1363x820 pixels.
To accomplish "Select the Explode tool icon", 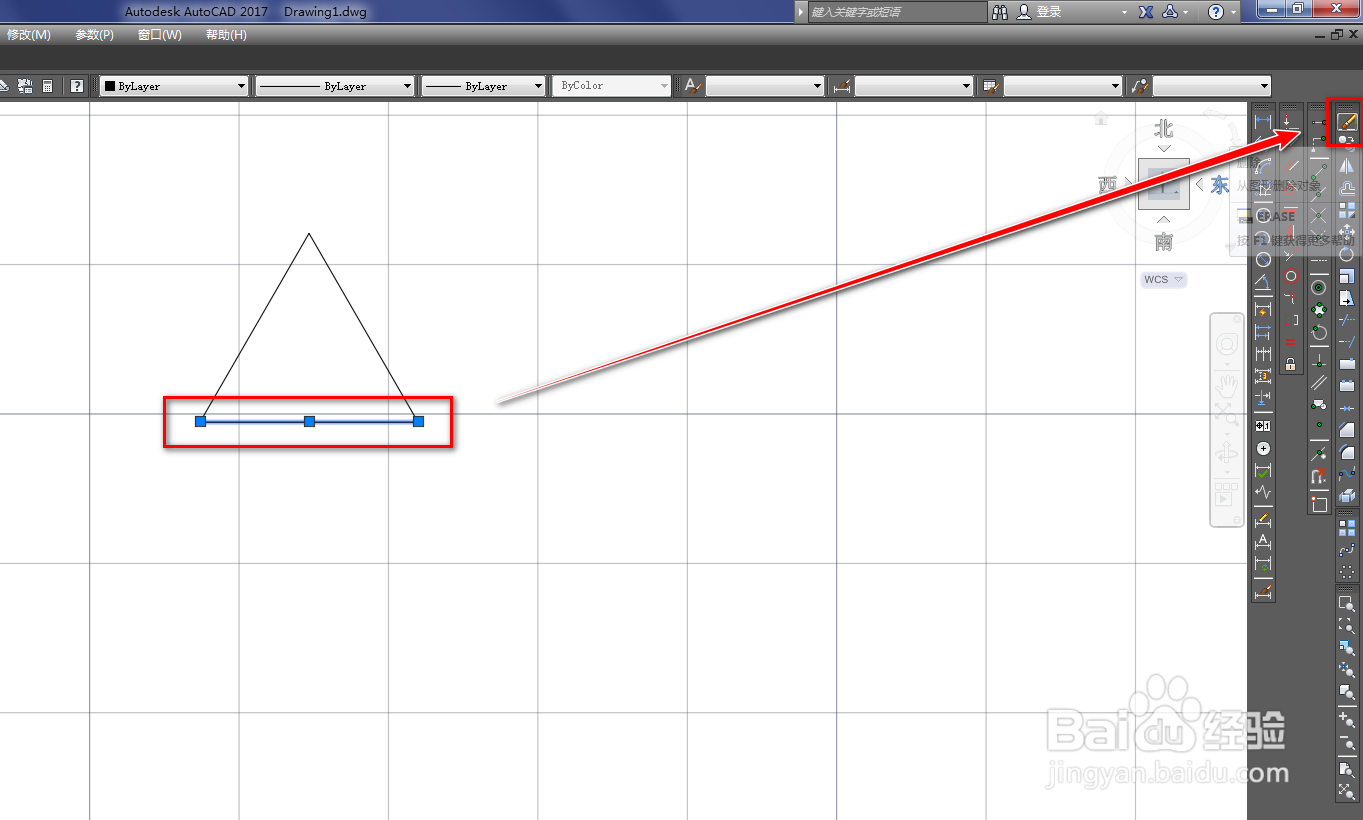I will click(1346, 496).
